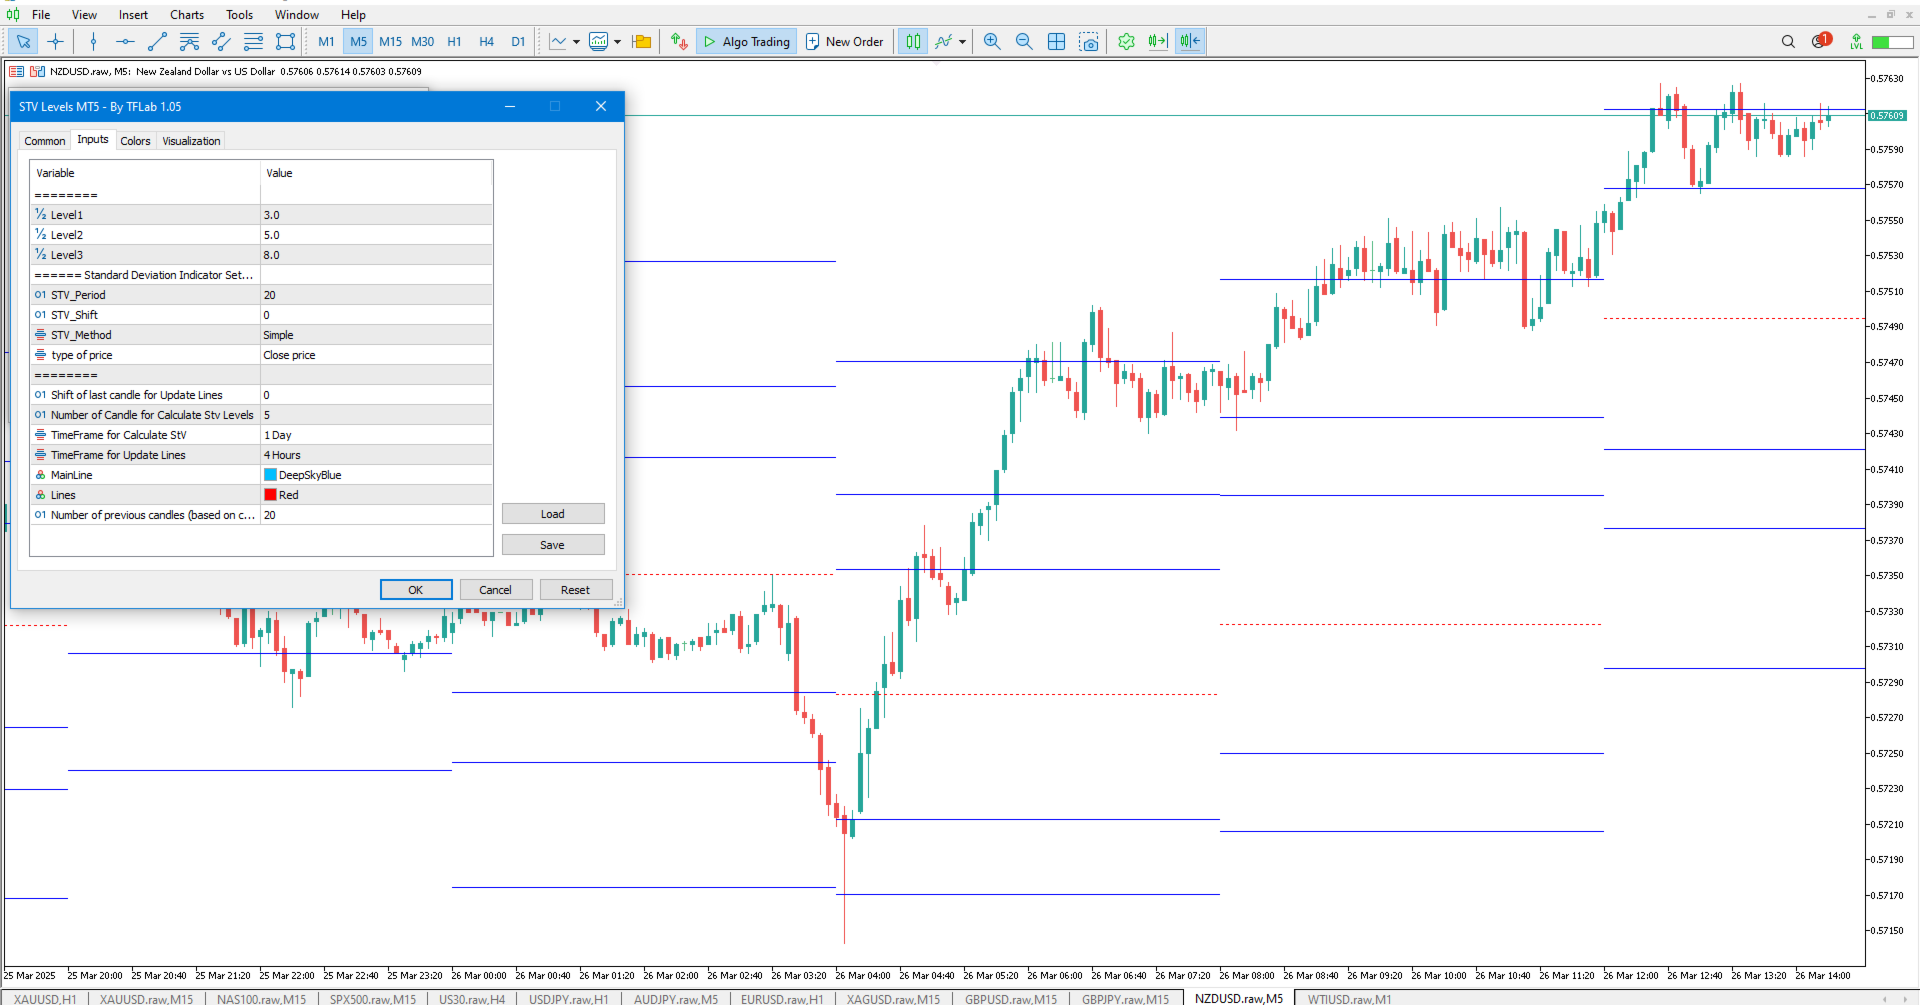1920x1005 pixels.
Task: Open the Charts menu
Action: click(186, 14)
